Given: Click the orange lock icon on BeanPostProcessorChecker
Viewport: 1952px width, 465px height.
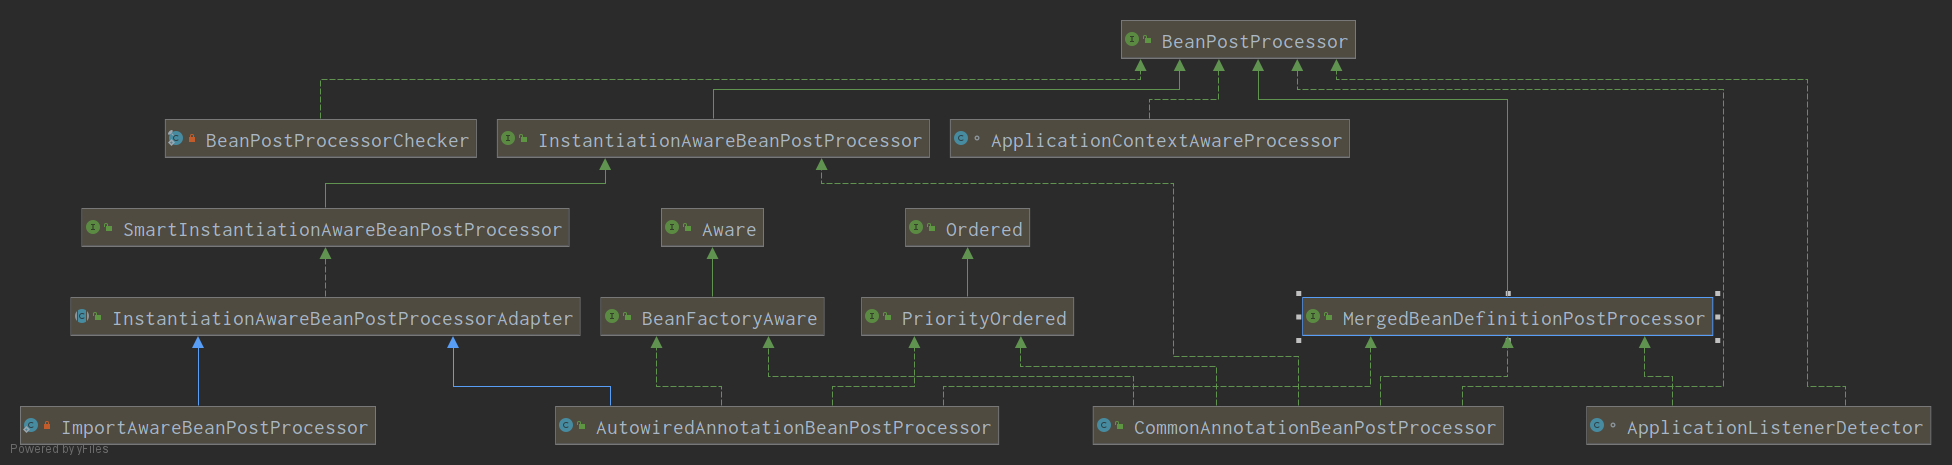Looking at the screenshot, I should click(192, 139).
